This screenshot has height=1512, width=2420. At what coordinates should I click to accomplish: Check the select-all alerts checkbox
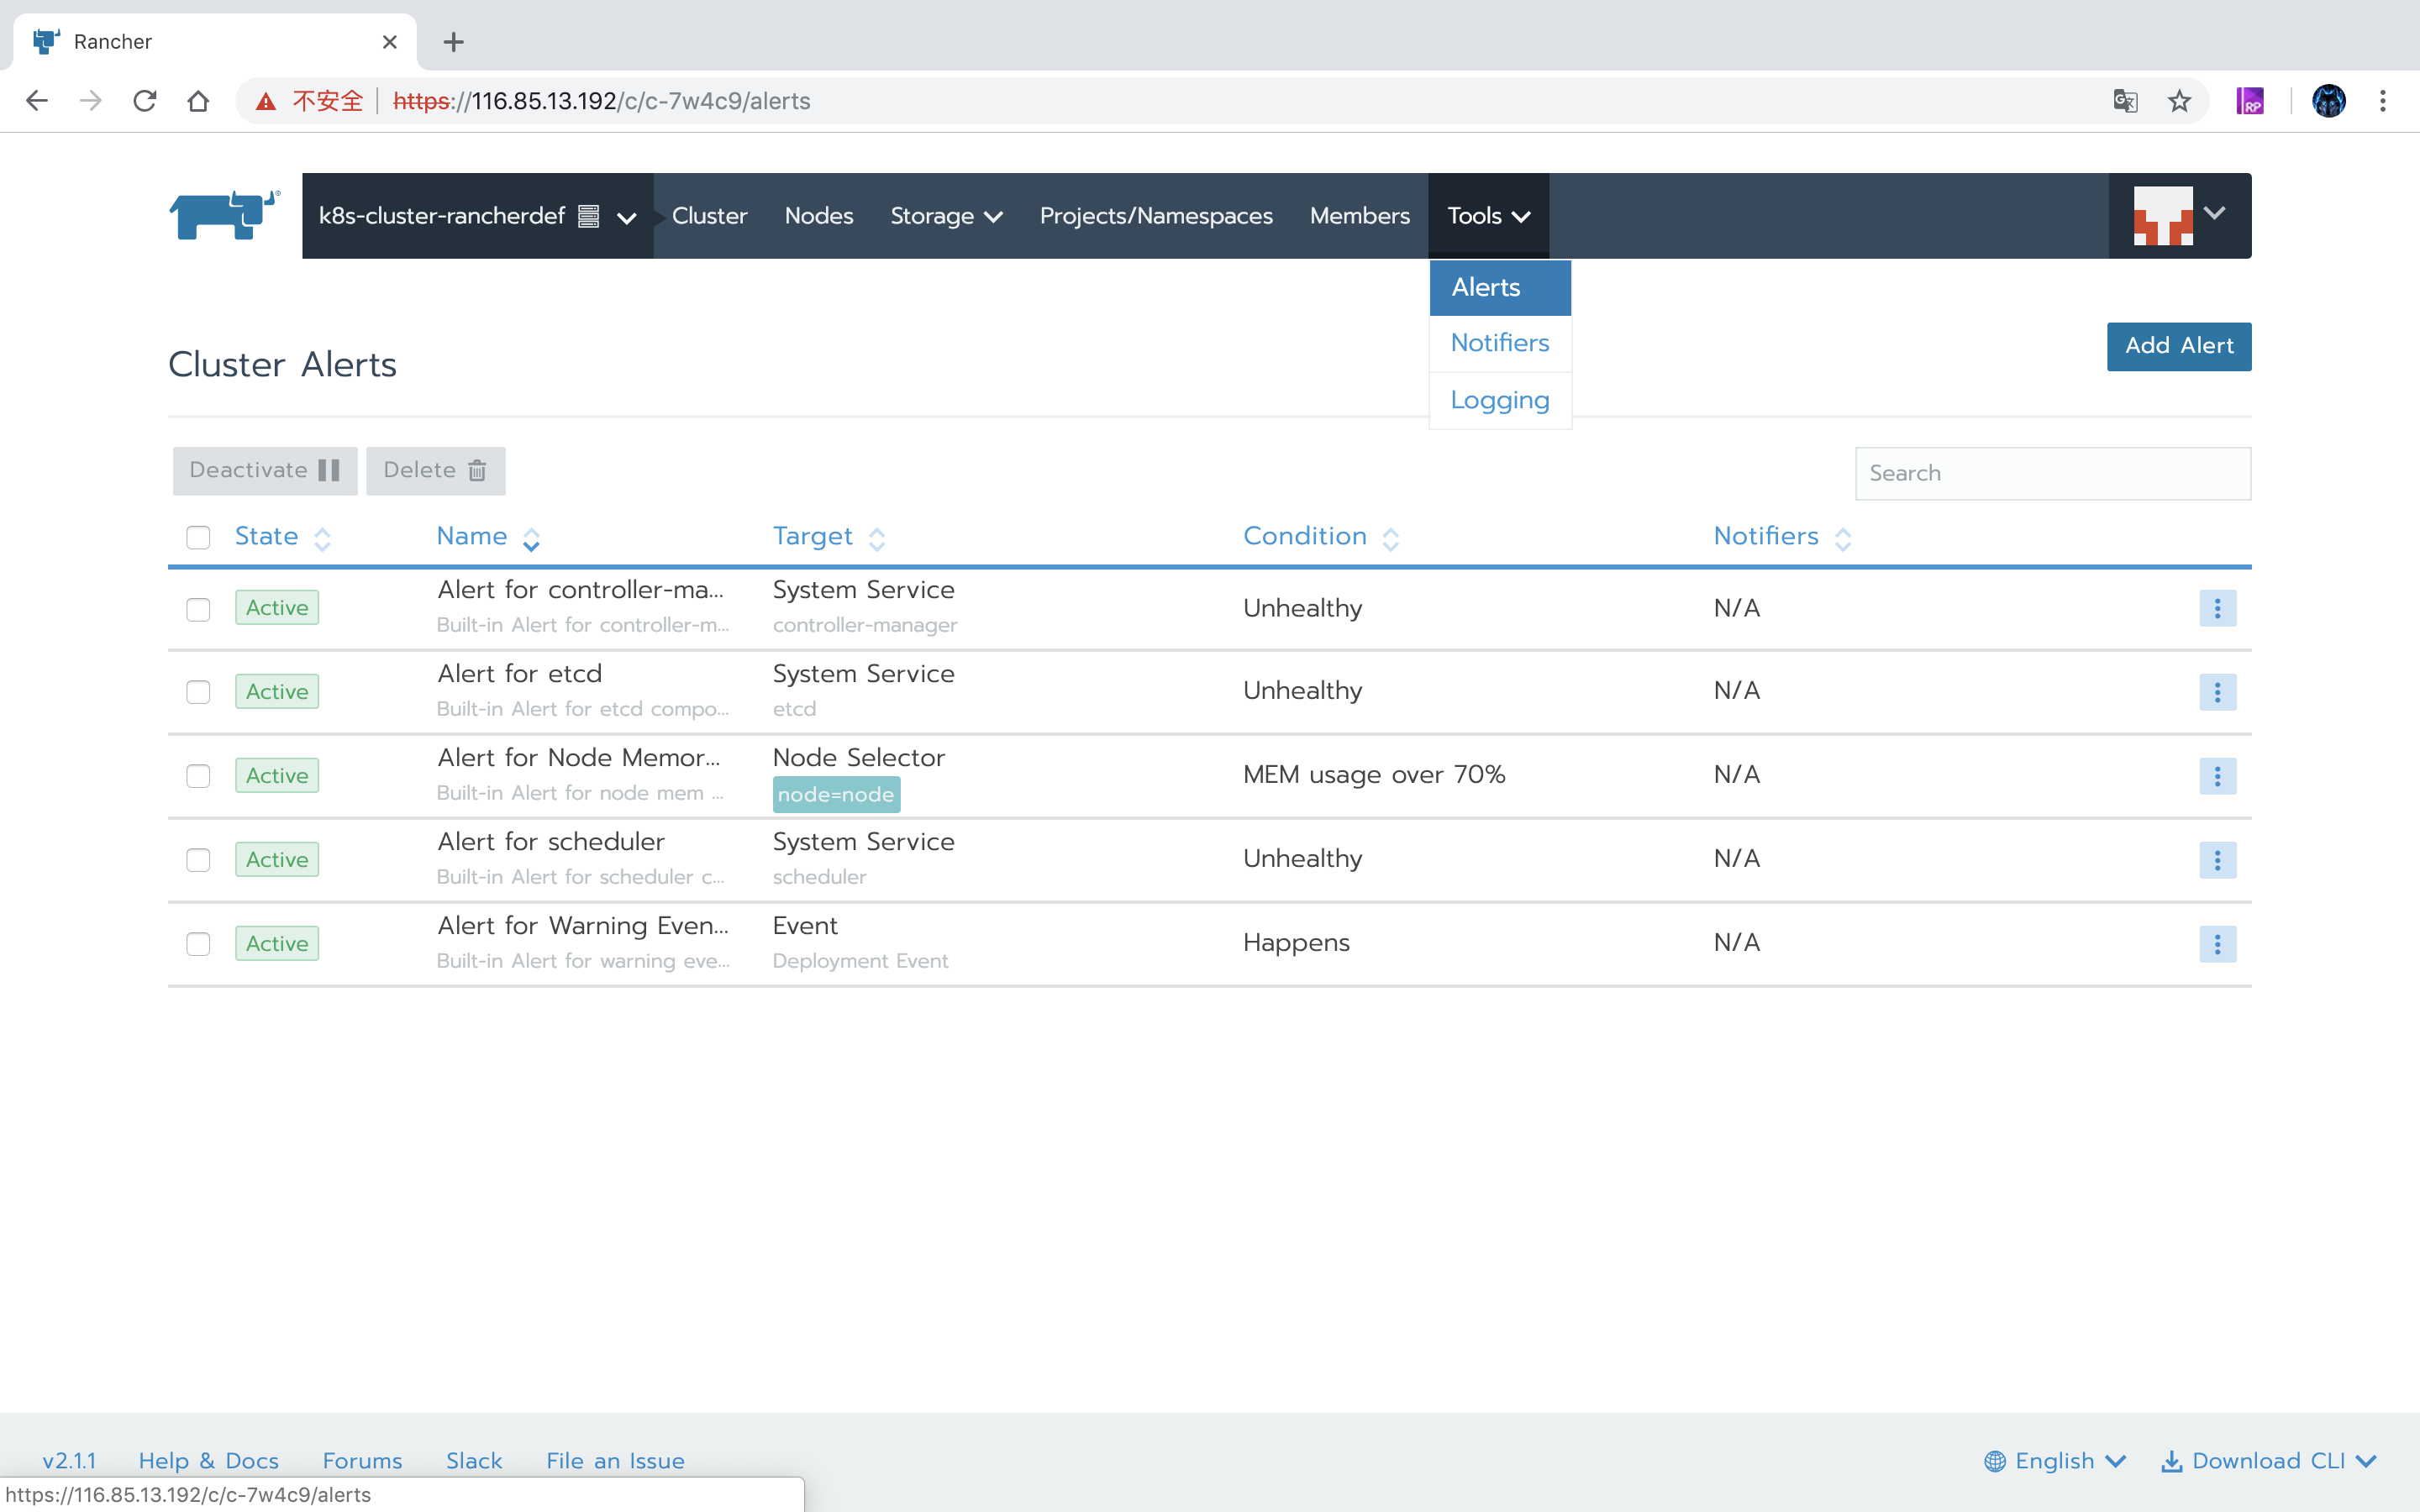tap(198, 538)
